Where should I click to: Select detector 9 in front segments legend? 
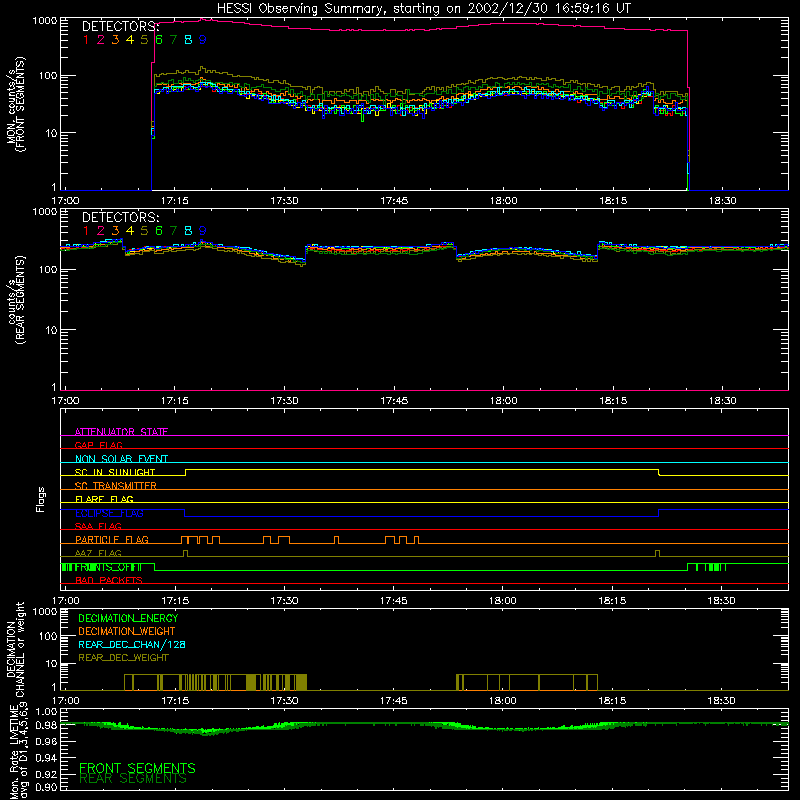[x=203, y=40]
